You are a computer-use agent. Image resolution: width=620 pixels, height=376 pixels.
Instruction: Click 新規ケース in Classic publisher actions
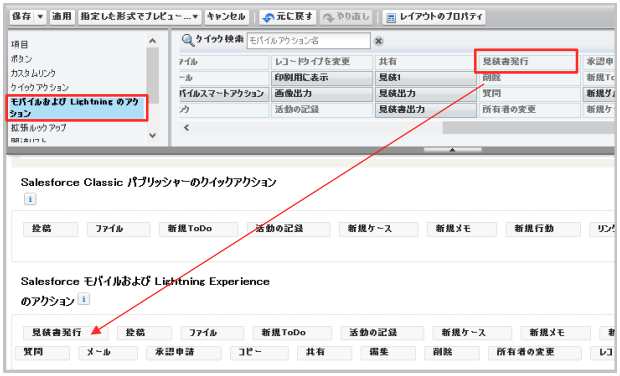[x=378, y=229]
